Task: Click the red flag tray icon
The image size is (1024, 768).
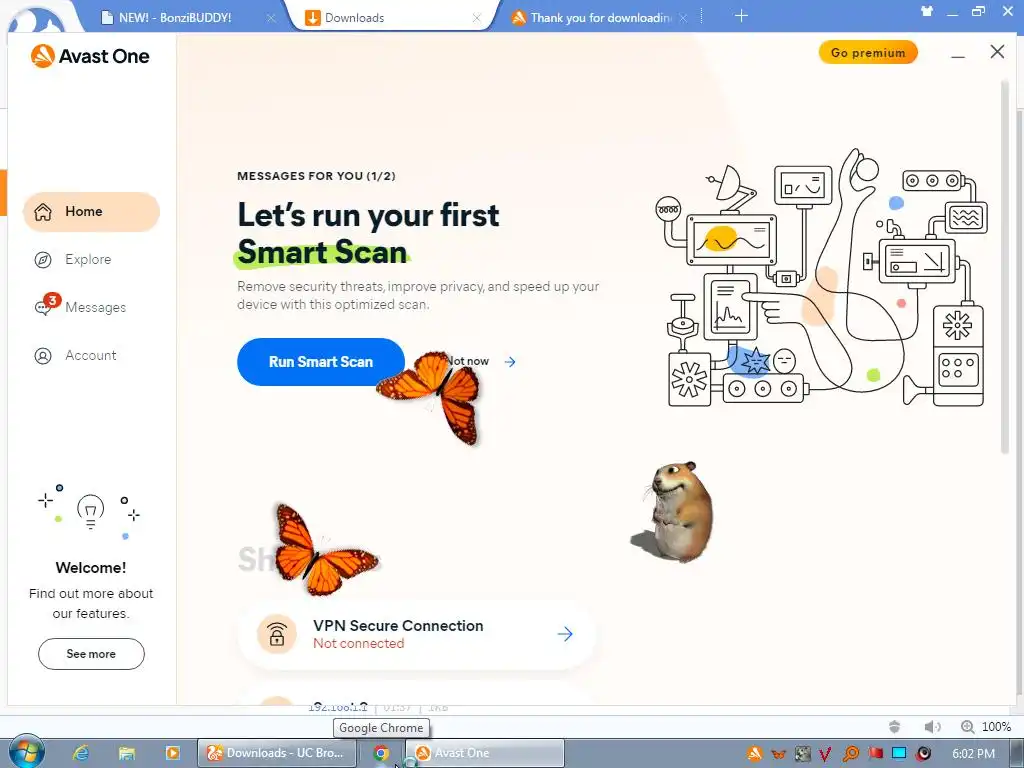Action: pyautogui.click(x=876, y=754)
